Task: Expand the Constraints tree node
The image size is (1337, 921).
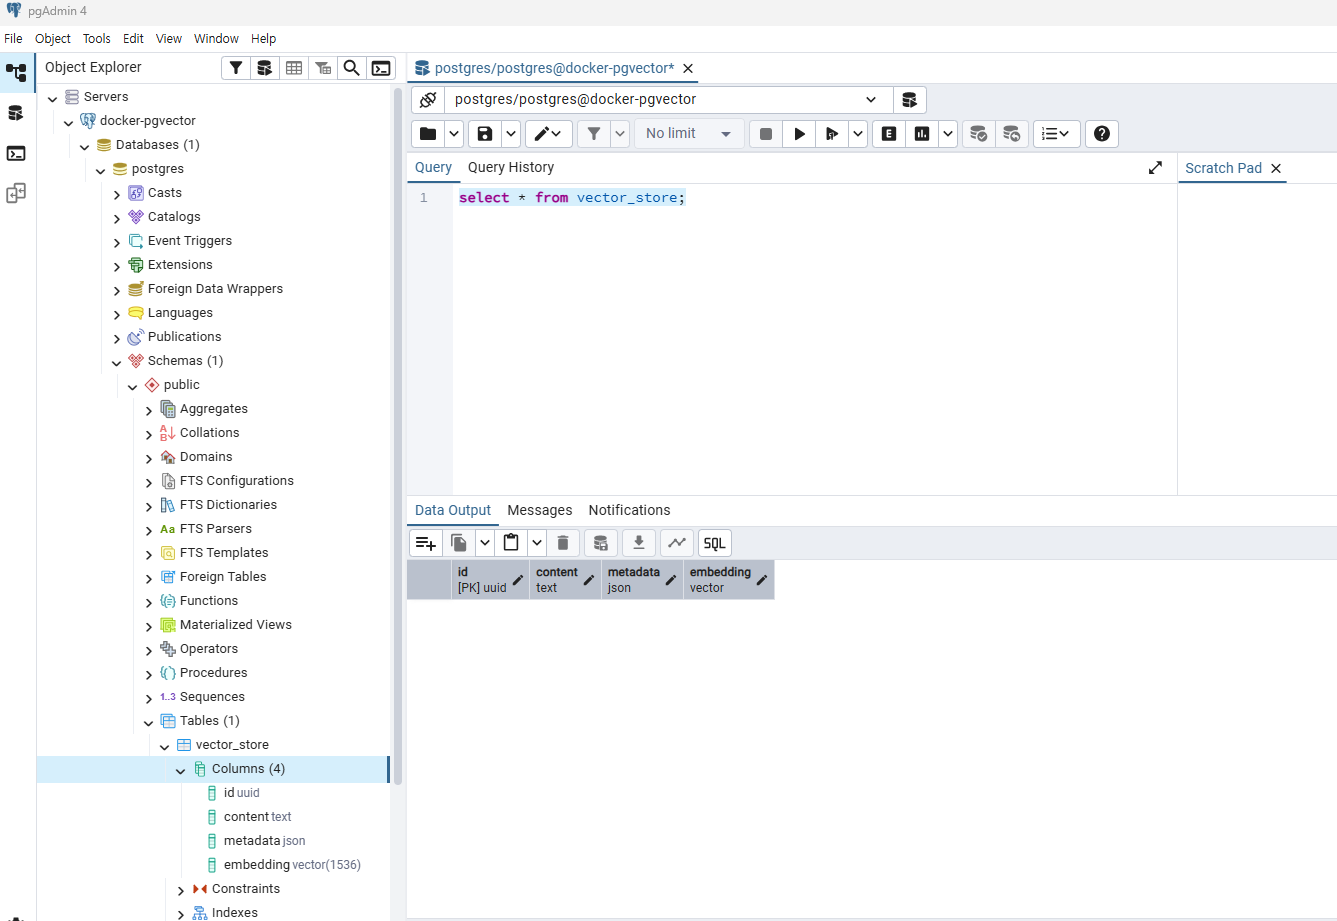Action: pos(181,890)
